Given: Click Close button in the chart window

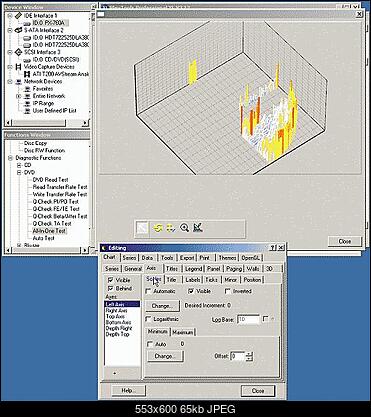Looking at the screenshot, I should pyautogui.click(x=344, y=241).
